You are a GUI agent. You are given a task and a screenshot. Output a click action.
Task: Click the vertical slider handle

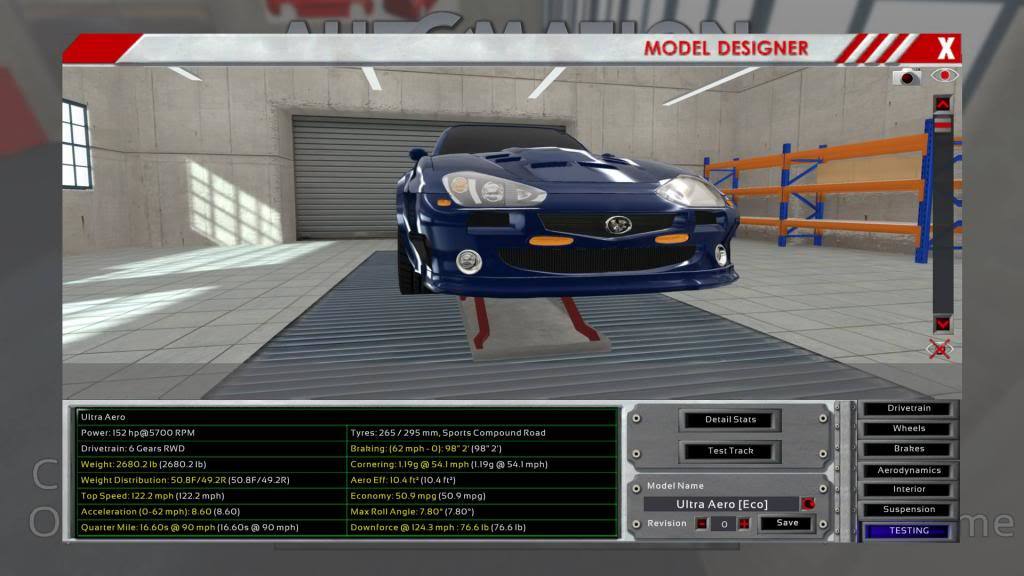click(x=942, y=124)
